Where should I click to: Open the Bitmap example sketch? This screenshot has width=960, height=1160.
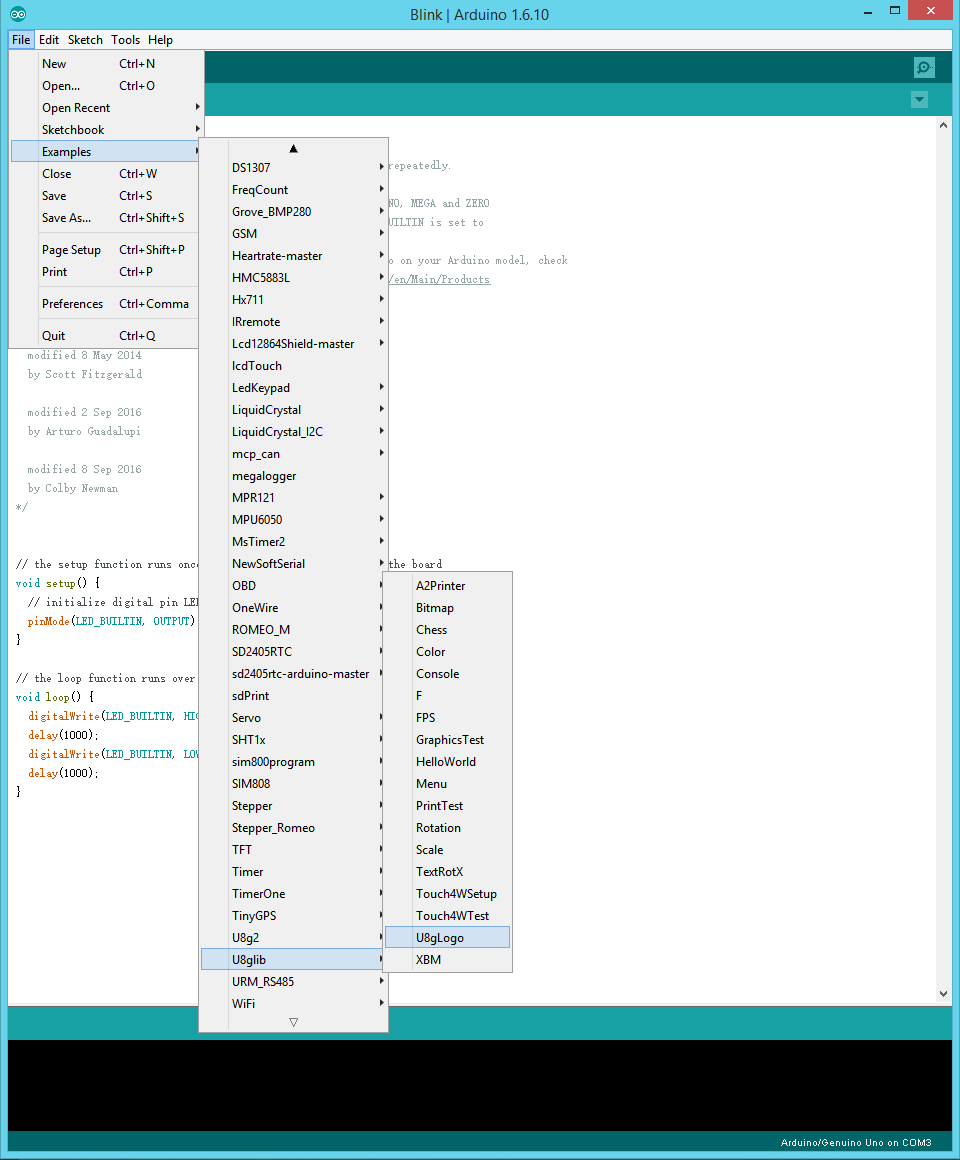(x=447, y=608)
